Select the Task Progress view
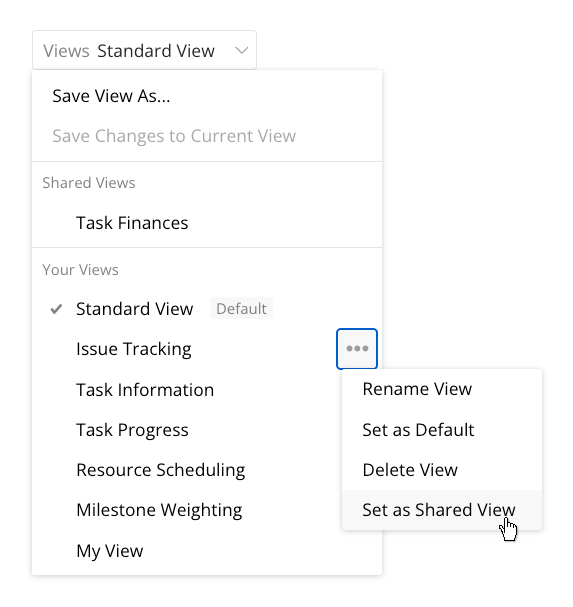The image size is (573, 607). pos(132,430)
